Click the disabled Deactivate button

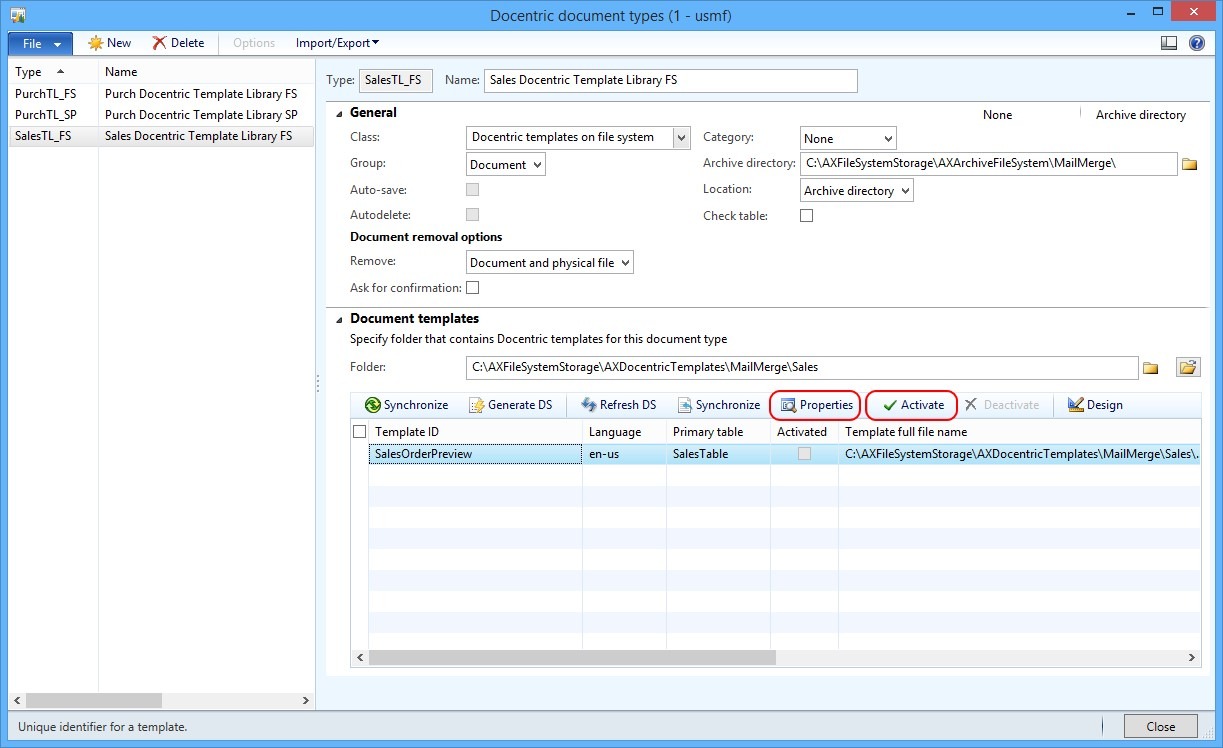(x=1002, y=405)
